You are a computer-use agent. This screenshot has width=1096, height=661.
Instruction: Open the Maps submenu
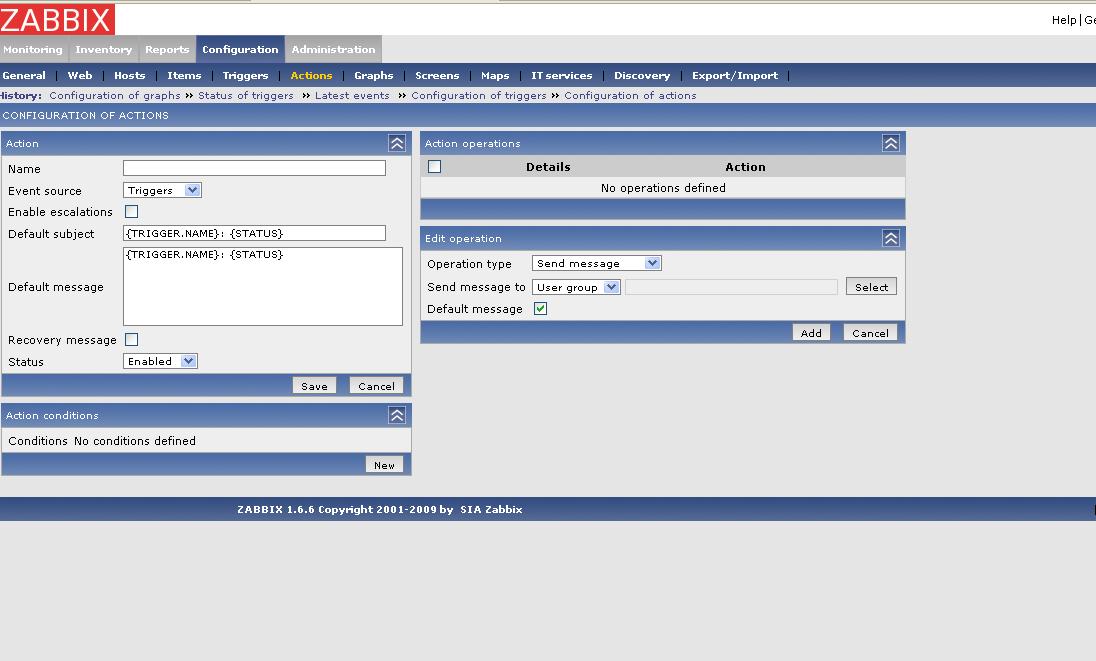click(x=495, y=75)
